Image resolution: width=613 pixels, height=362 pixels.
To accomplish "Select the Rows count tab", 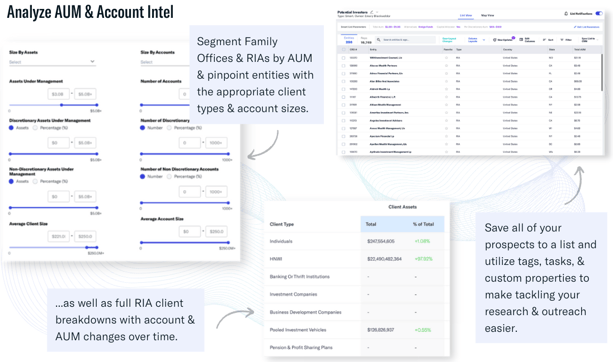I will point(366,40).
